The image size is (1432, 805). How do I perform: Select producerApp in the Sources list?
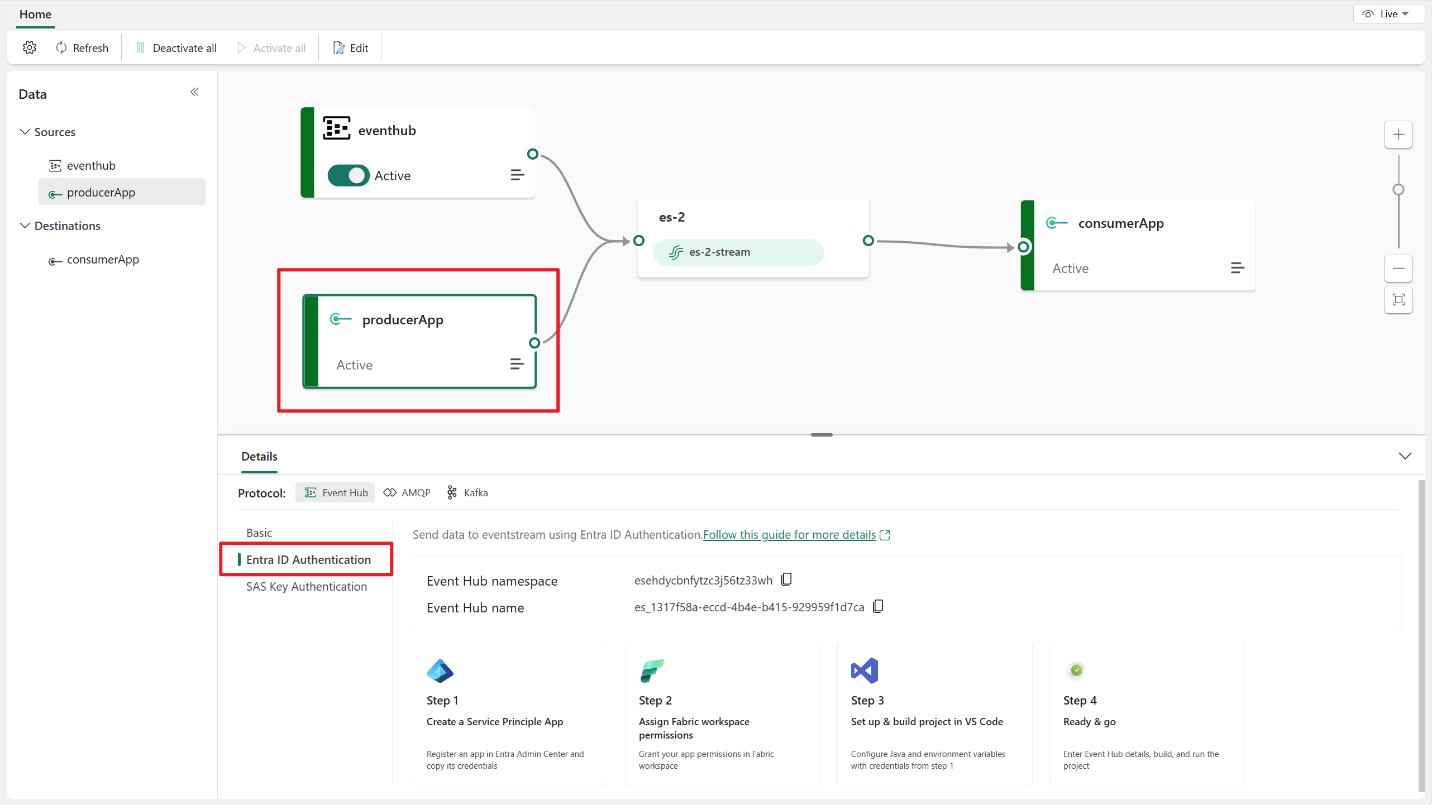(122, 192)
